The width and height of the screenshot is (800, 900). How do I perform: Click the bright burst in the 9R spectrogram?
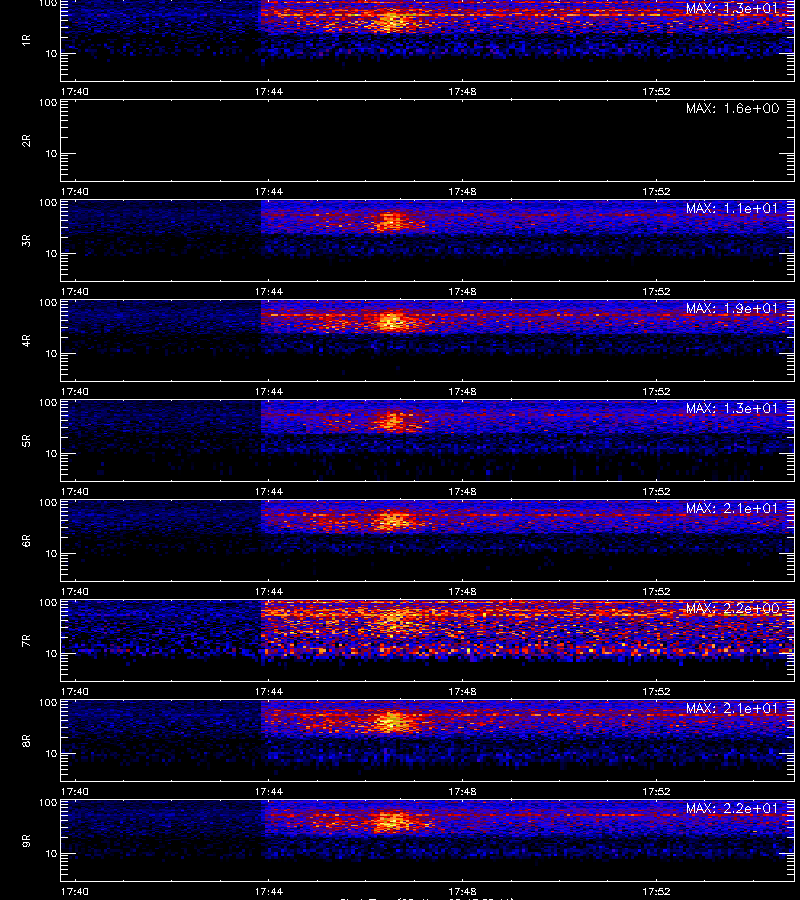click(391, 821)
